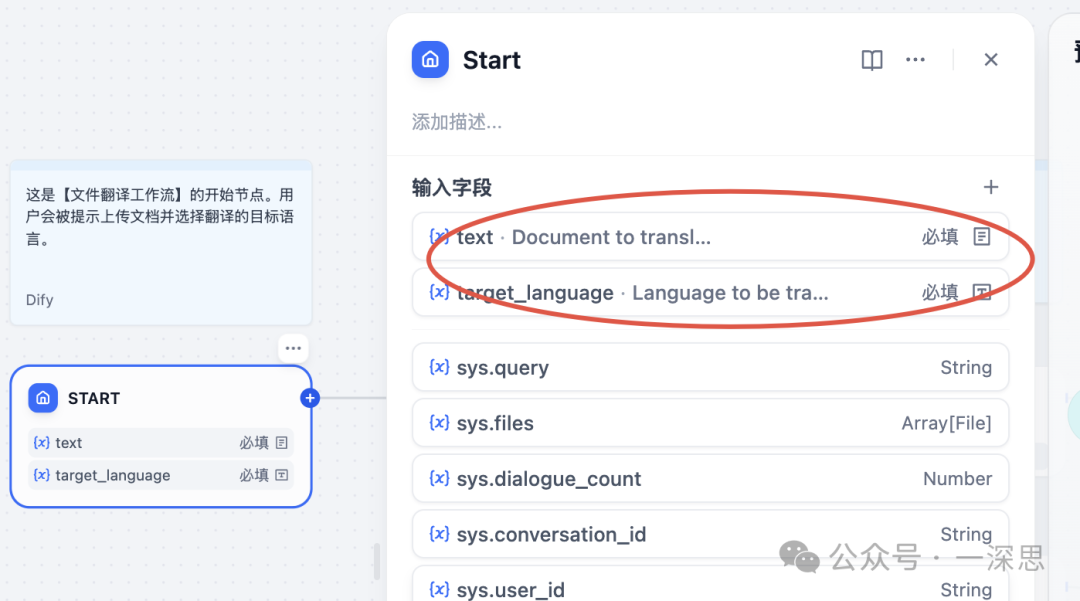Image resolution: width=1080 pixels, height=601 pixels.
Task: Click variable icon beside sys.conversation_id
Action: pos(439,534)
